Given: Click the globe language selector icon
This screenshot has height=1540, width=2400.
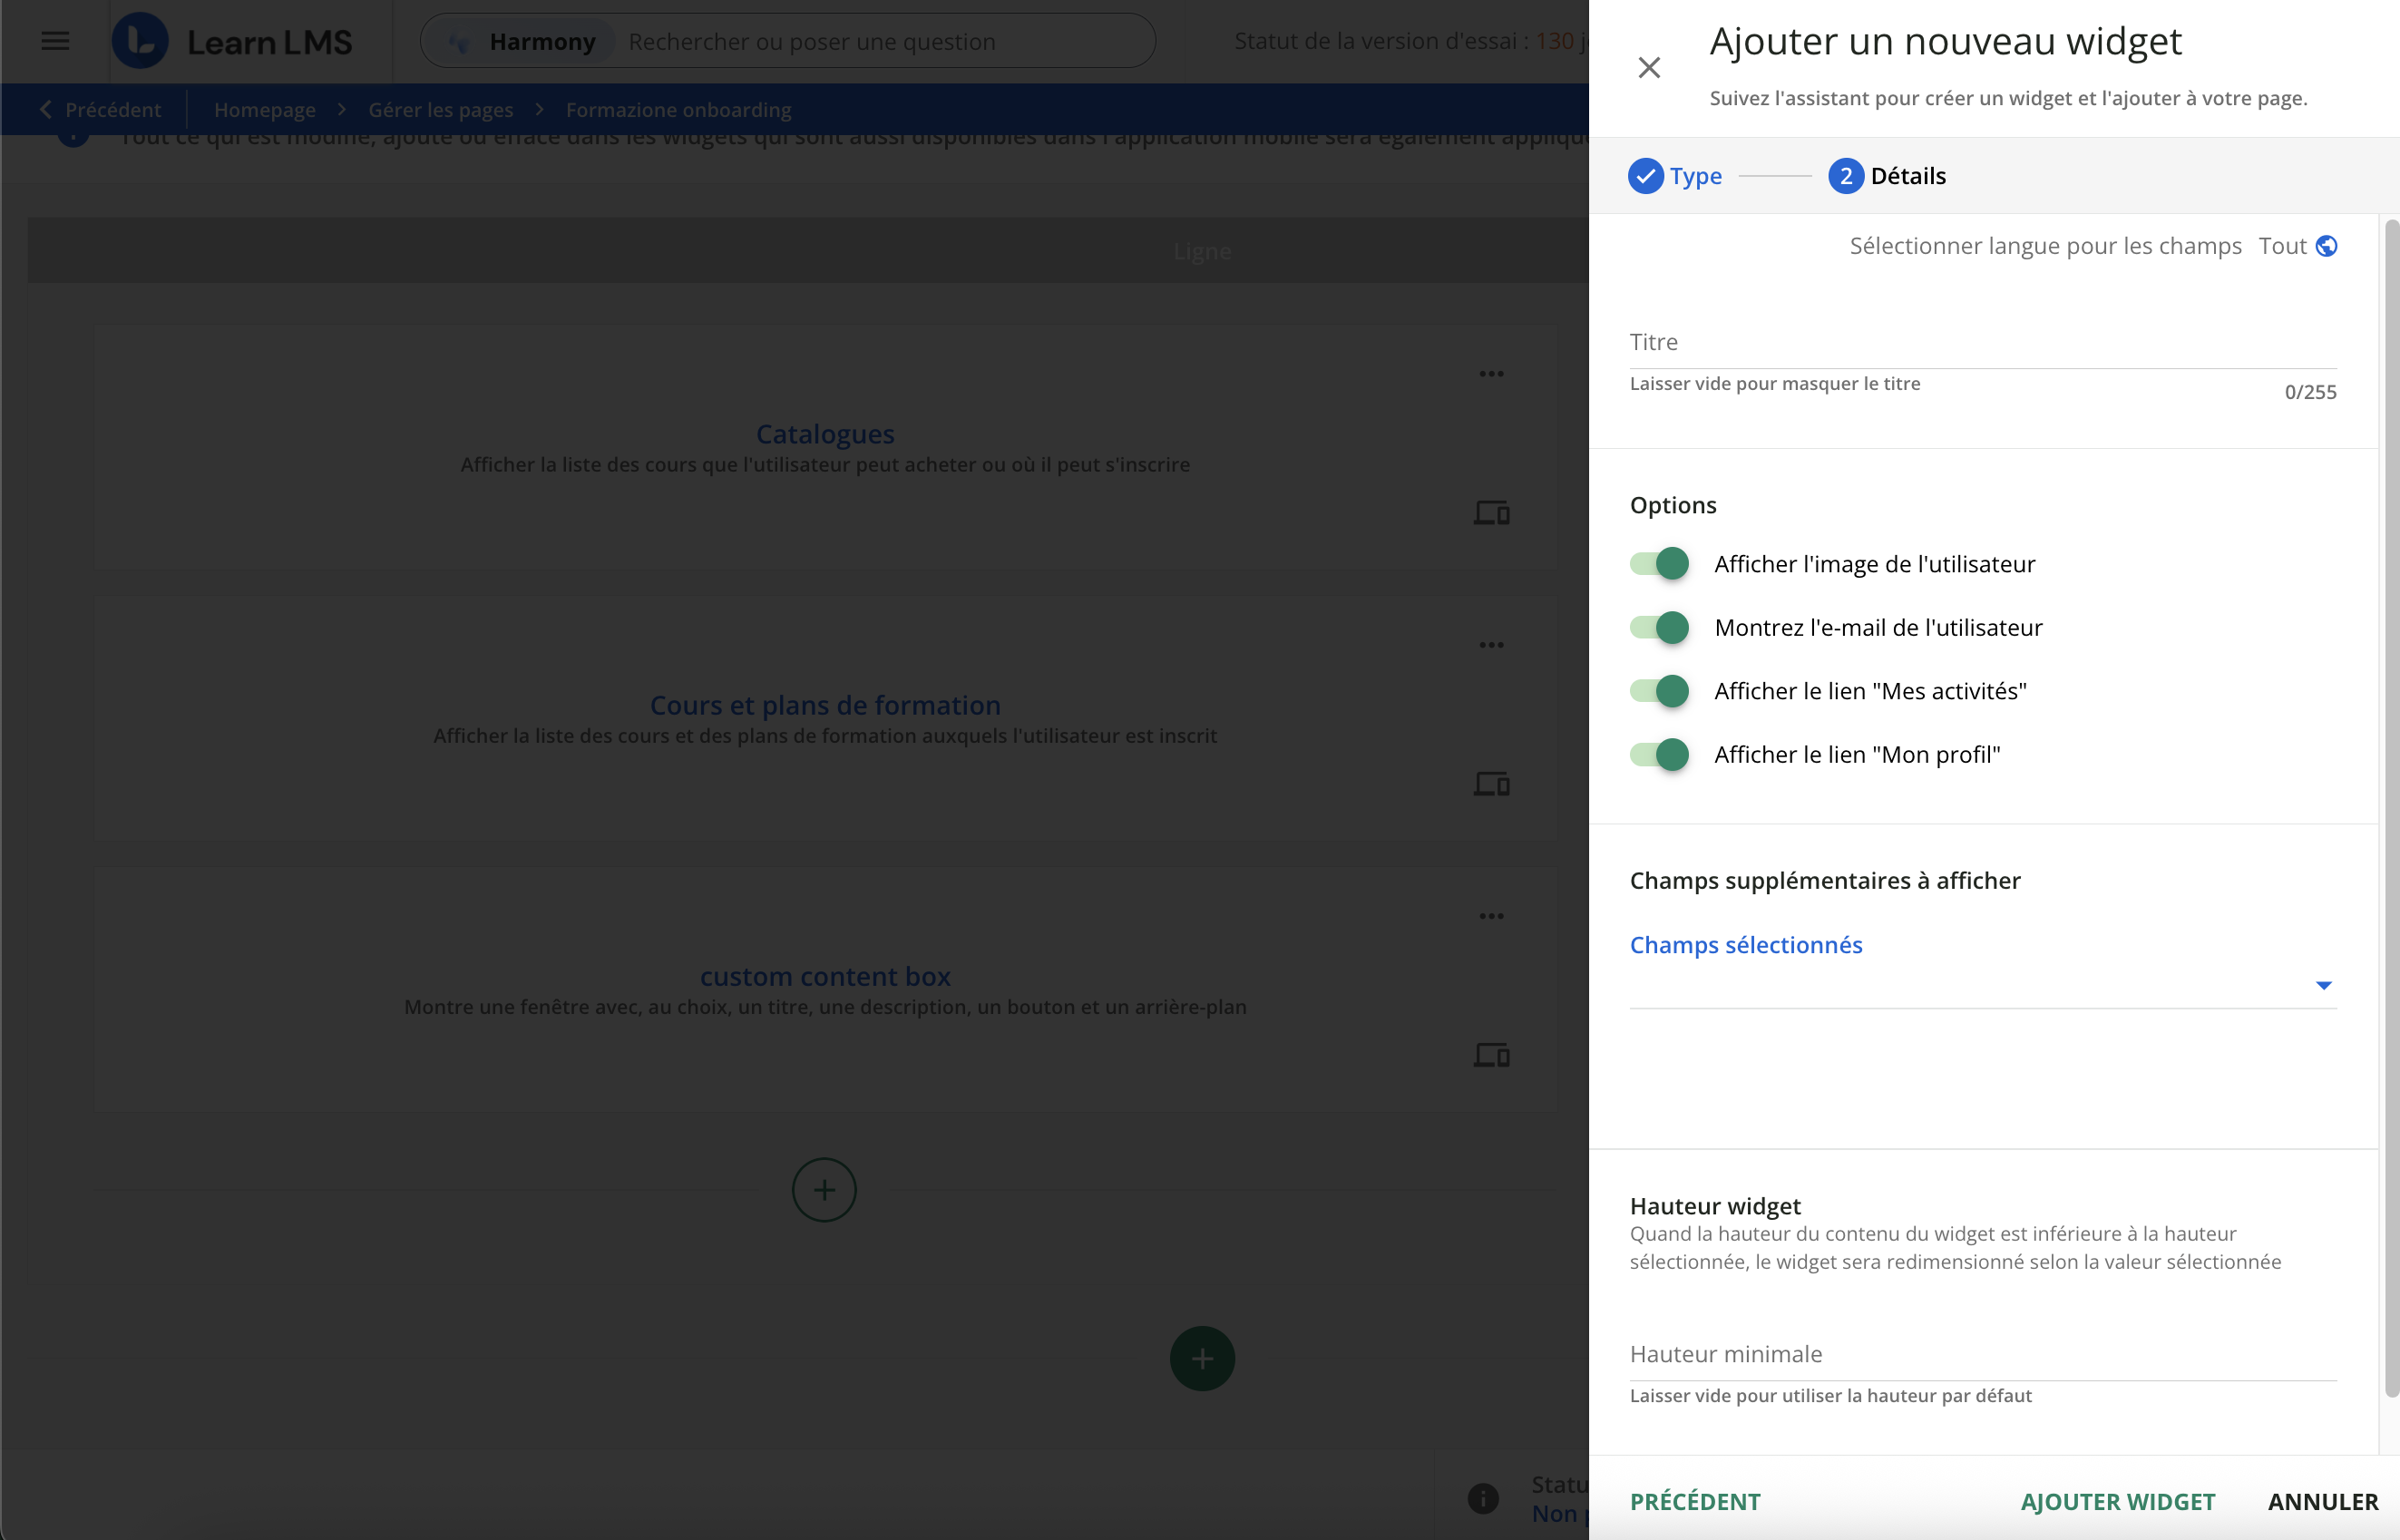Looking at the screenshot, I should point(2327,246).
